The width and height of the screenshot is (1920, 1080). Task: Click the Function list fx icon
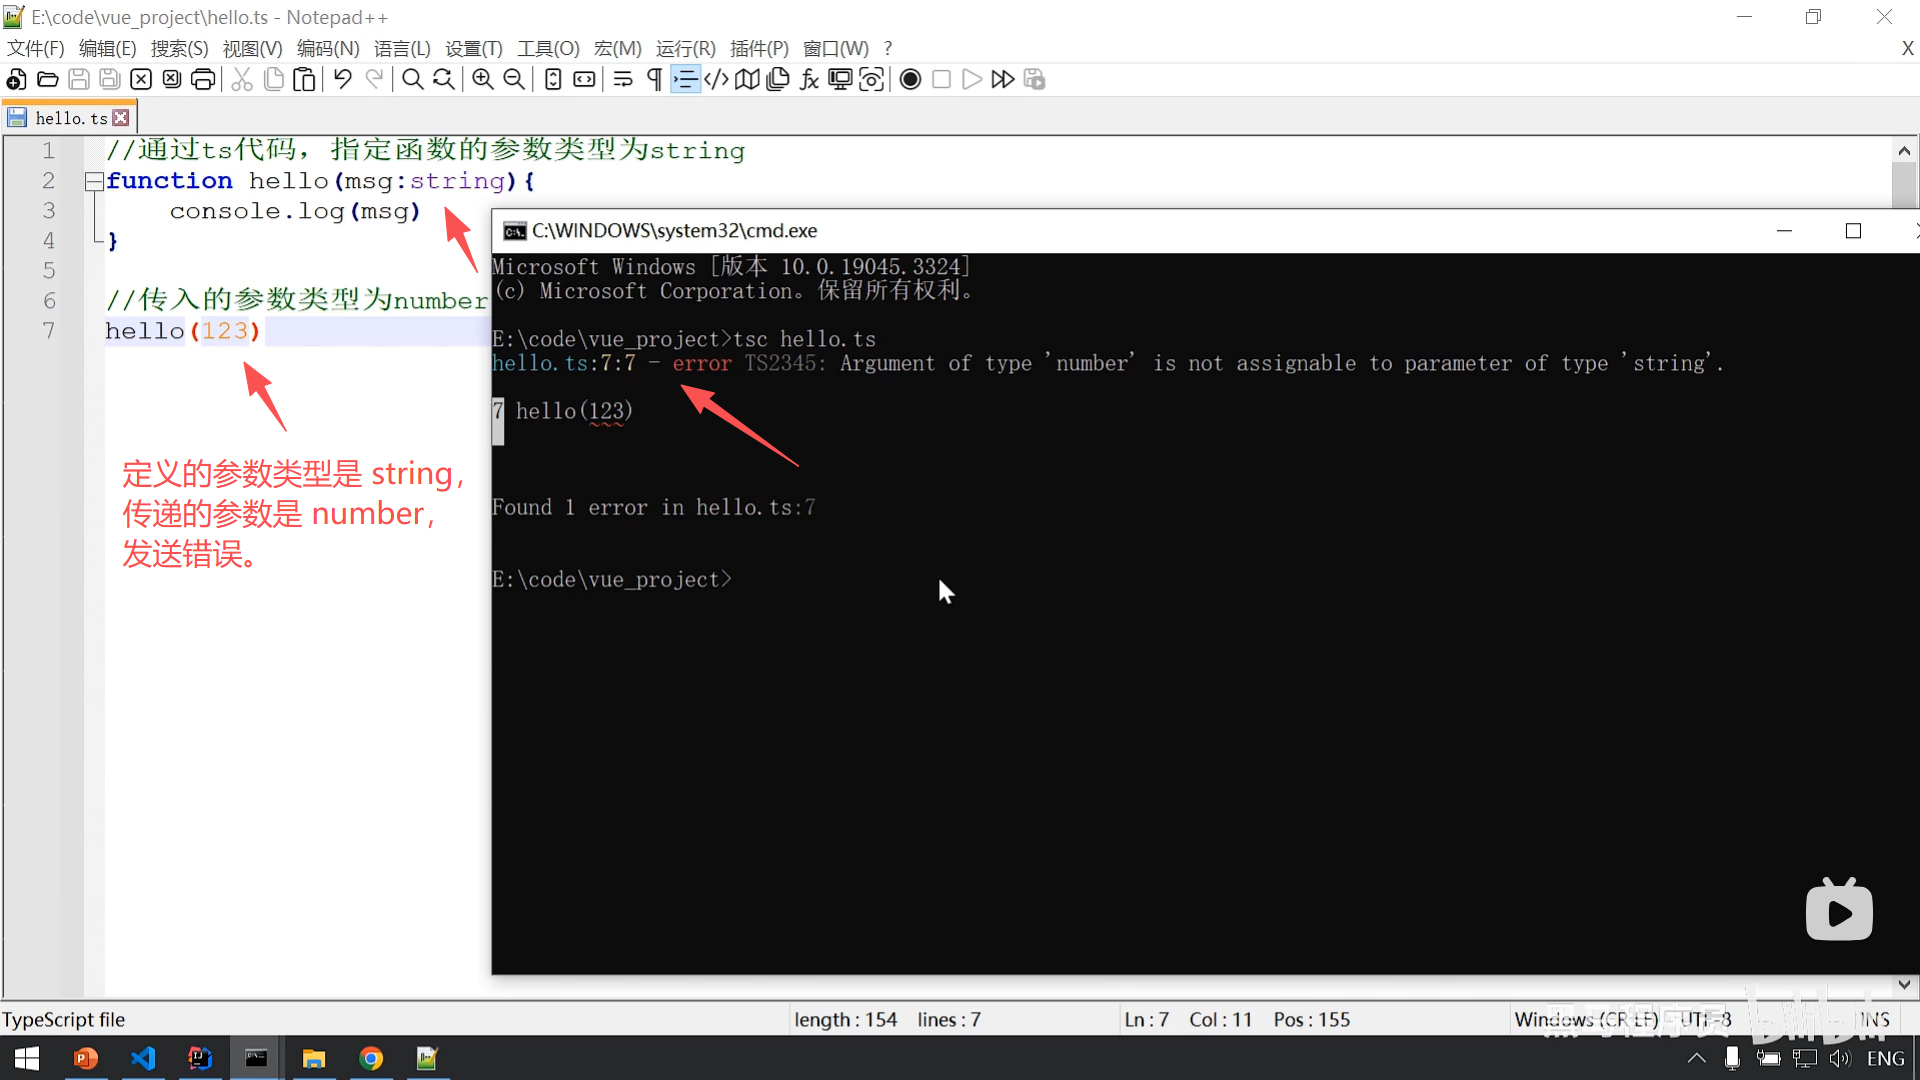809,80
